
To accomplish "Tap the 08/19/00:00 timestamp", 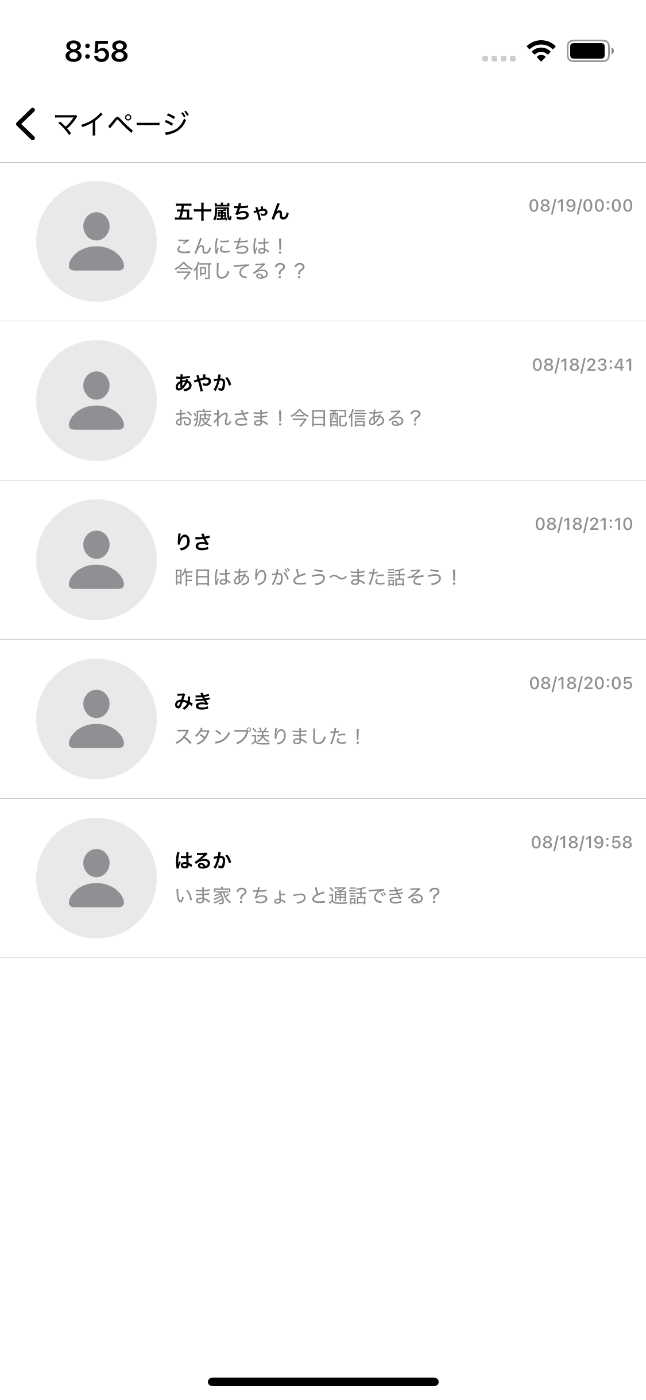I will 580,206.
